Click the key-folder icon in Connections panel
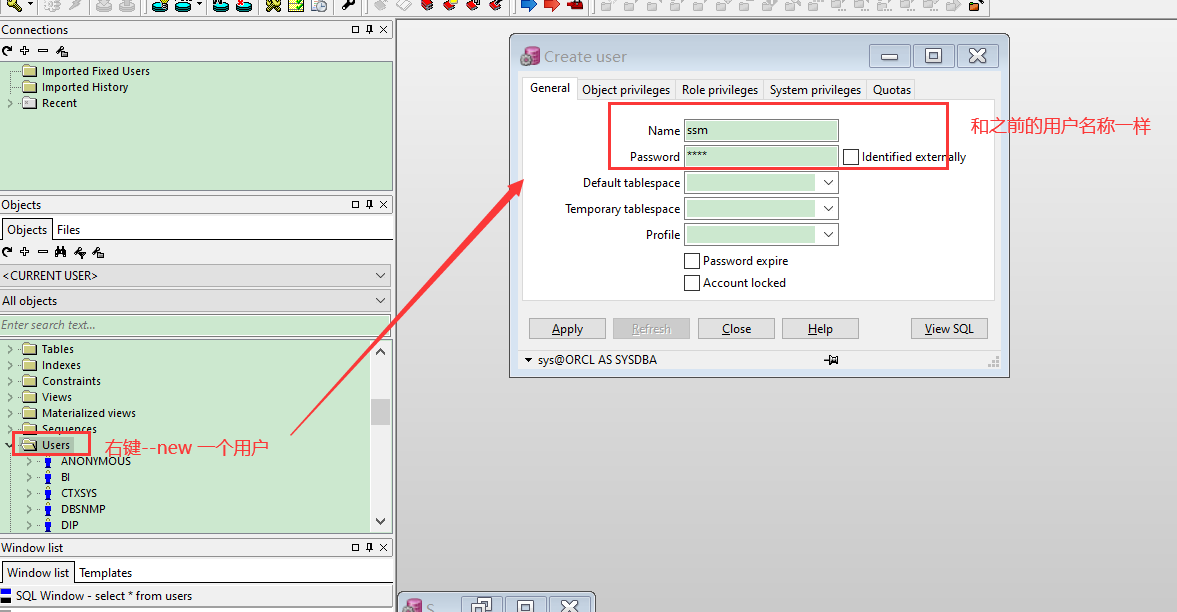 coord(62,50)
